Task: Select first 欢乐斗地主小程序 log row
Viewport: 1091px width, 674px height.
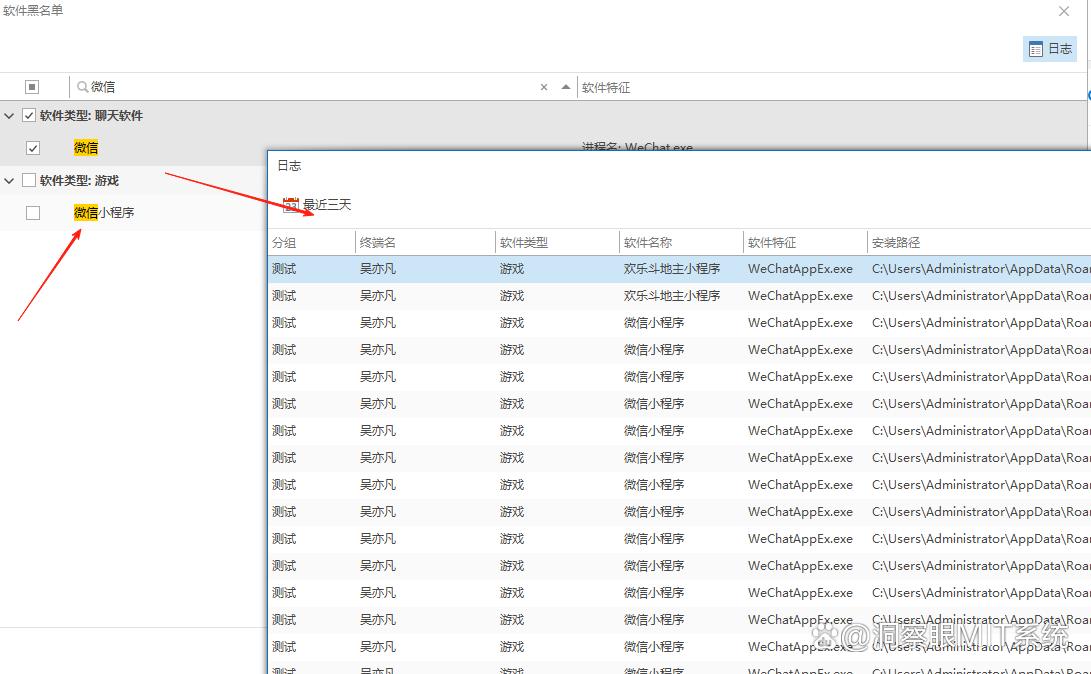Action: [671, 269]
